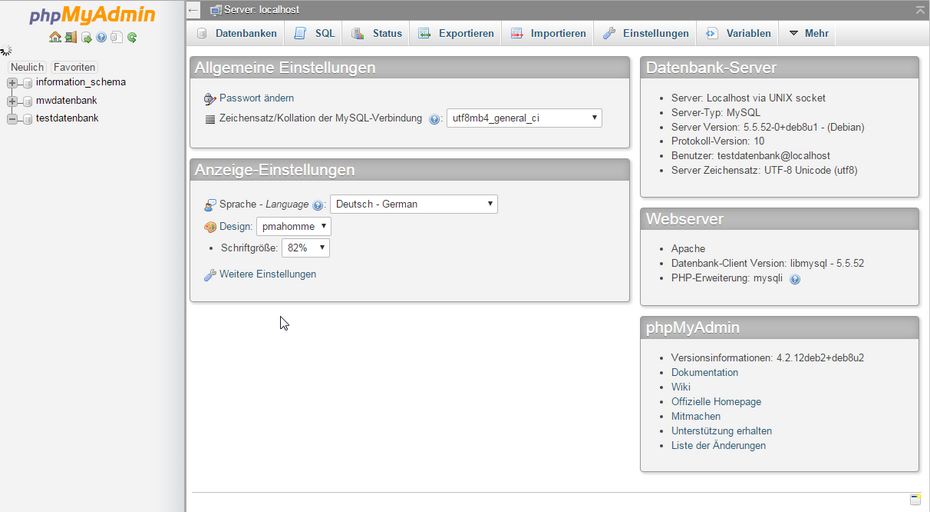The width and height of the screenshot is (930, 512).
Task: Click the testdatenbank database cylinder icon
Action: coord(27,119)
